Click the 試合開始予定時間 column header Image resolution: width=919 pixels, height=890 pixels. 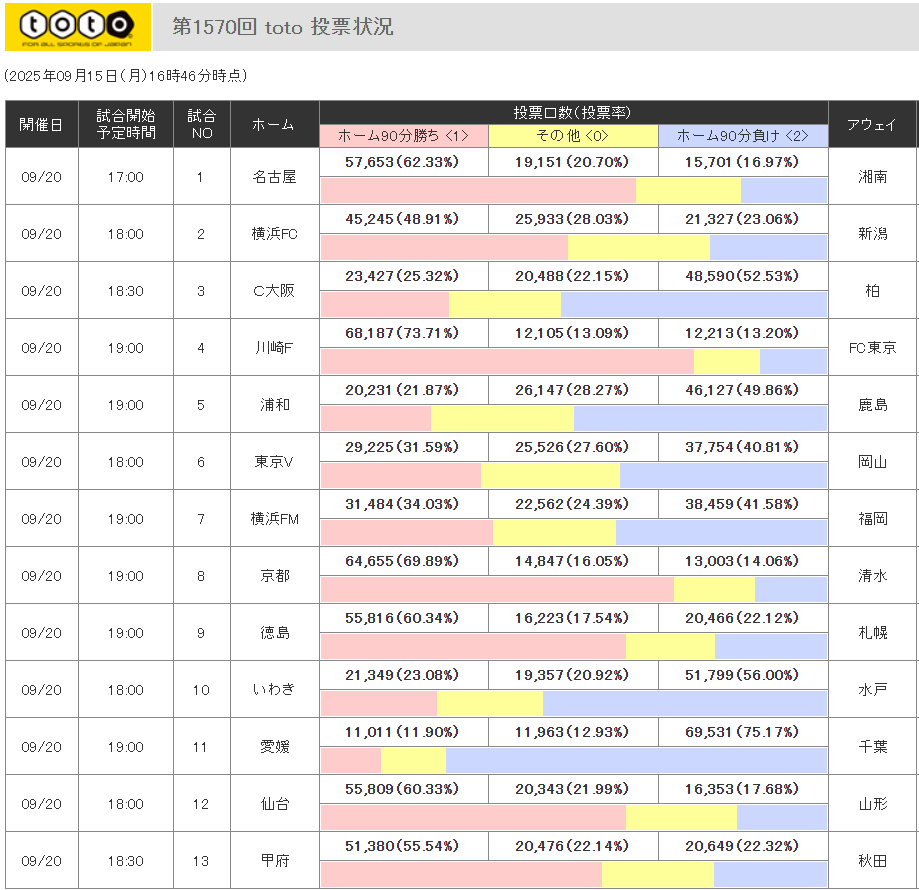pyautogui.click(x=126, y=124)
